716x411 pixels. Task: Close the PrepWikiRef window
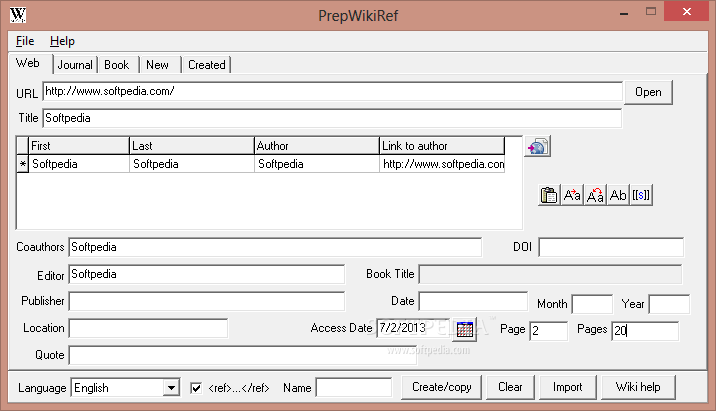(686, 11)
